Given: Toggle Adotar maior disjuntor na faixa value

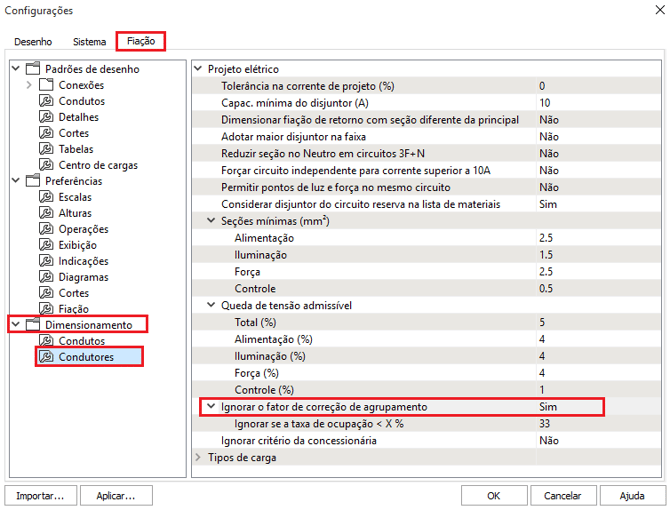Looking at the screenshot, I should coord(548,136).
